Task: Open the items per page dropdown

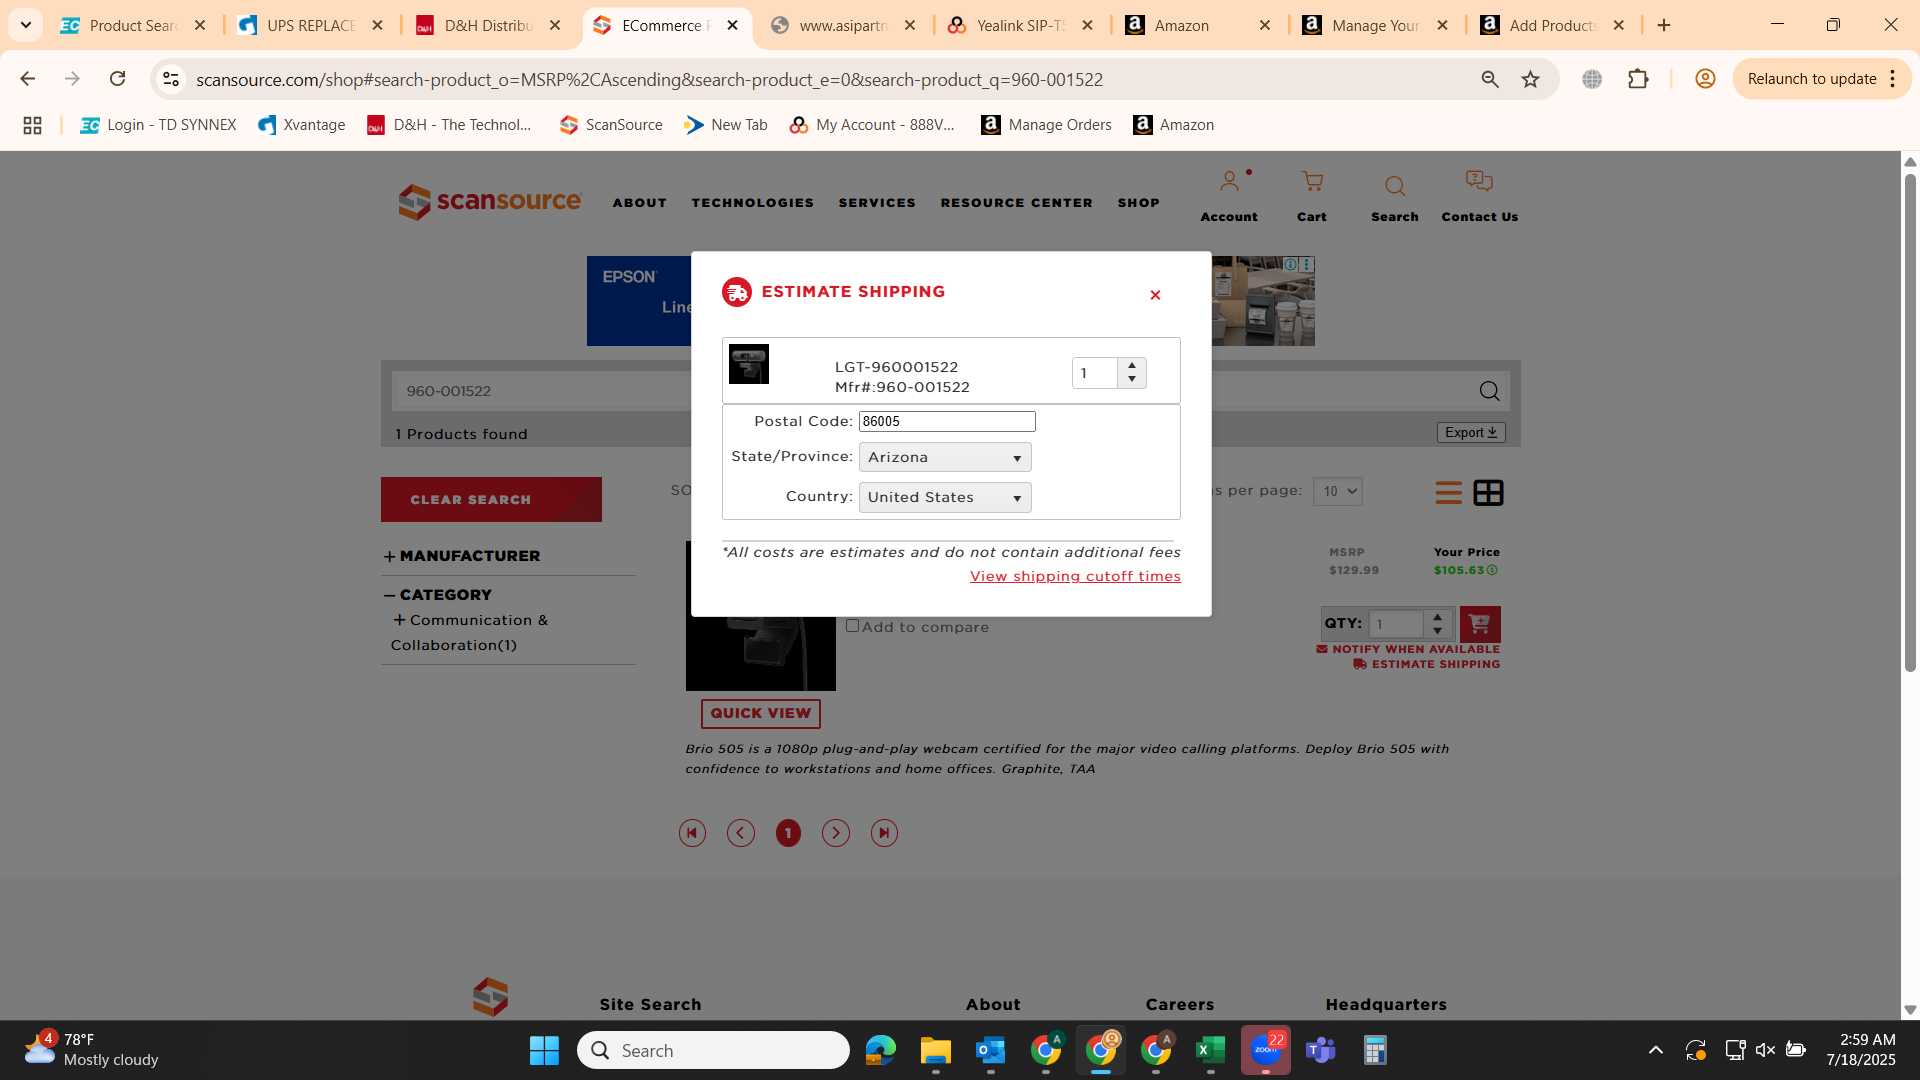Action: coord(1338,491)
